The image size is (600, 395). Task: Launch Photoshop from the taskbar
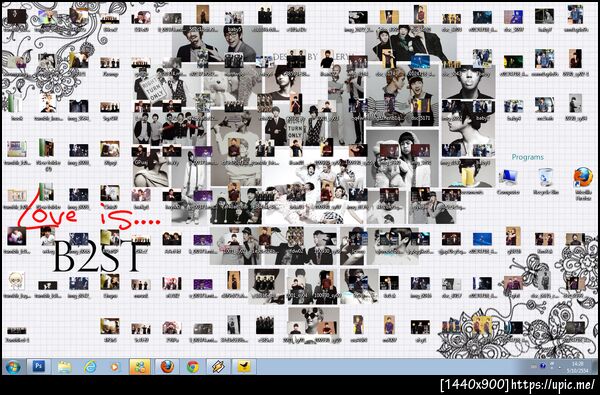pos(39,367)
